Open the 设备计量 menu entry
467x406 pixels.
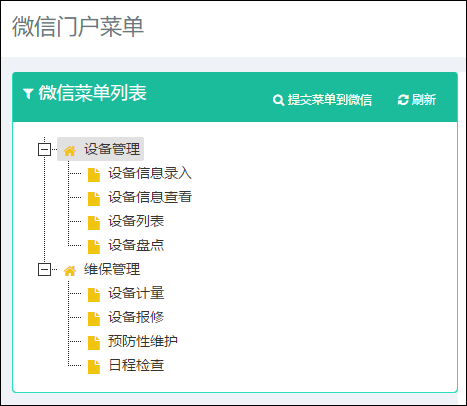point(136,293)
